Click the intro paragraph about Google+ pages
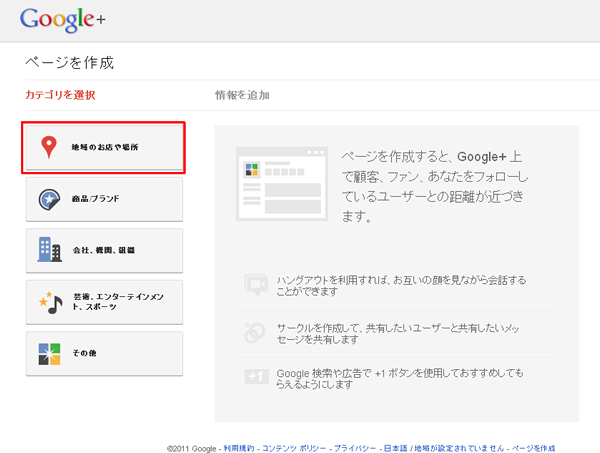The height and width of the screenshot is (453, 600). coord(434,186)
